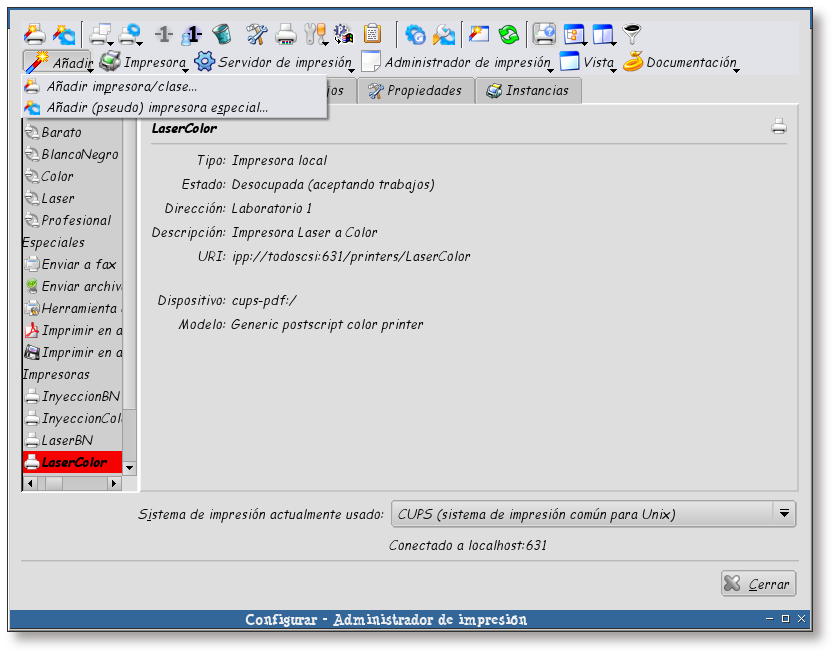Select the Barato printer class
Image resolution: width=836 pixels, height=655 pixels.
click(61, 132)
